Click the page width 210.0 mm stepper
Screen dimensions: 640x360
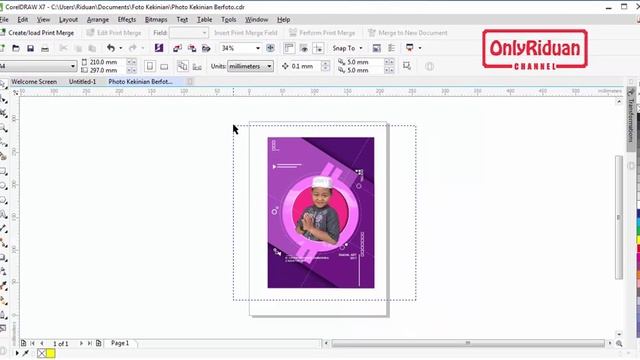131,62
